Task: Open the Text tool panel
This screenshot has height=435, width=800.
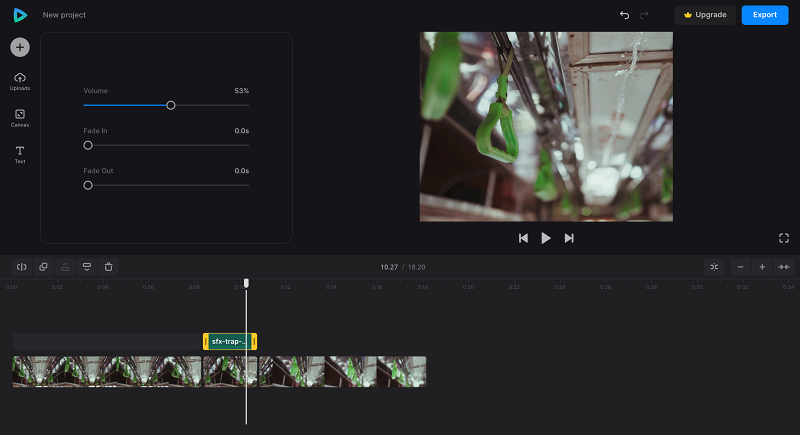Action: coord(20,155)
